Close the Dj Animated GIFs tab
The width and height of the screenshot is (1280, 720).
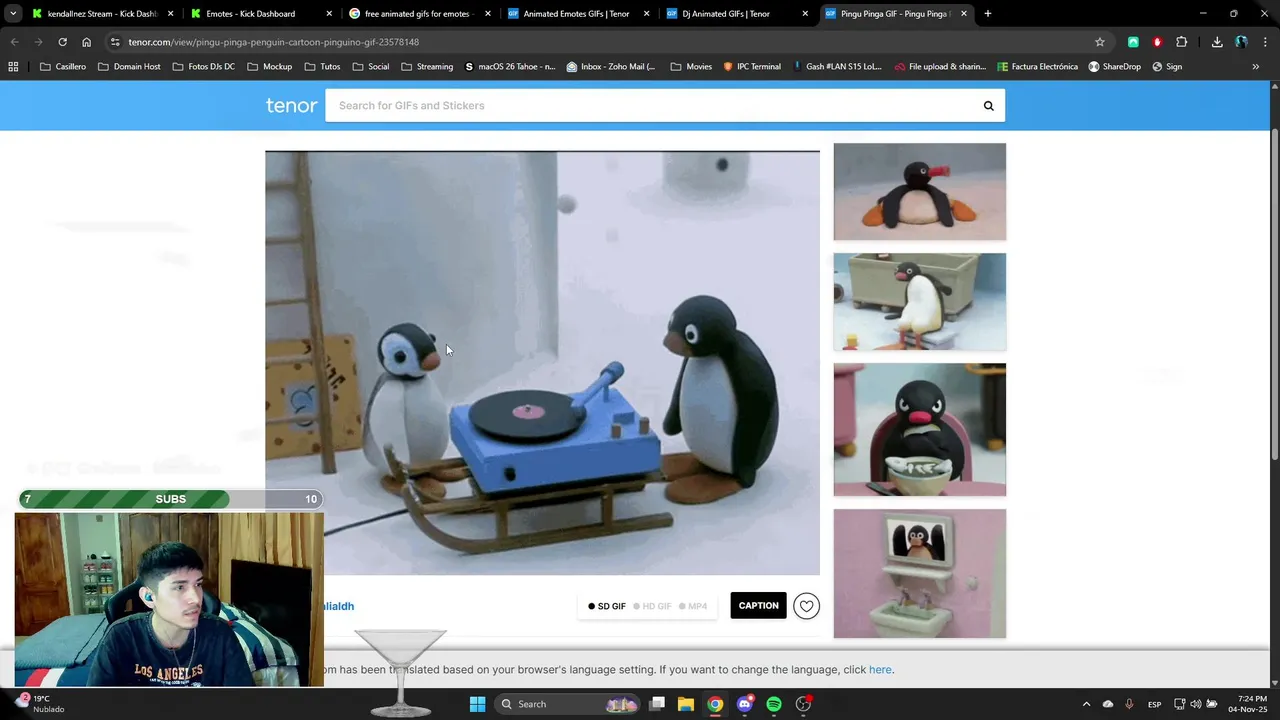(805, 14)
